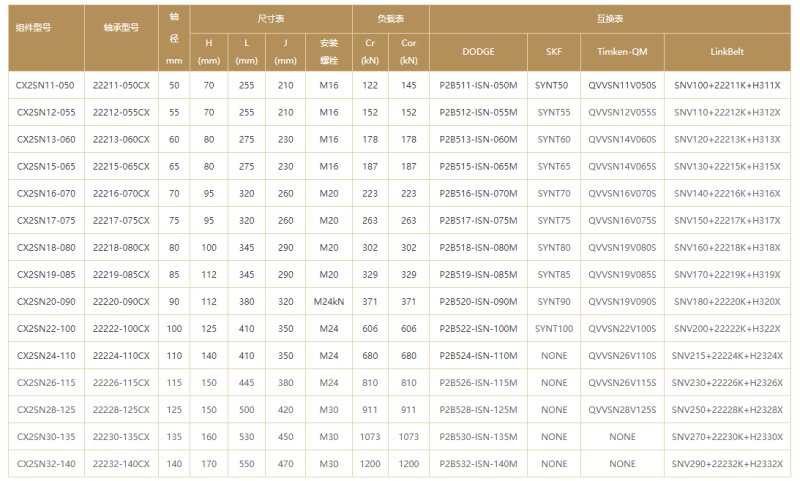Click Timken part QVVSN28V125S

click(622, 410)
